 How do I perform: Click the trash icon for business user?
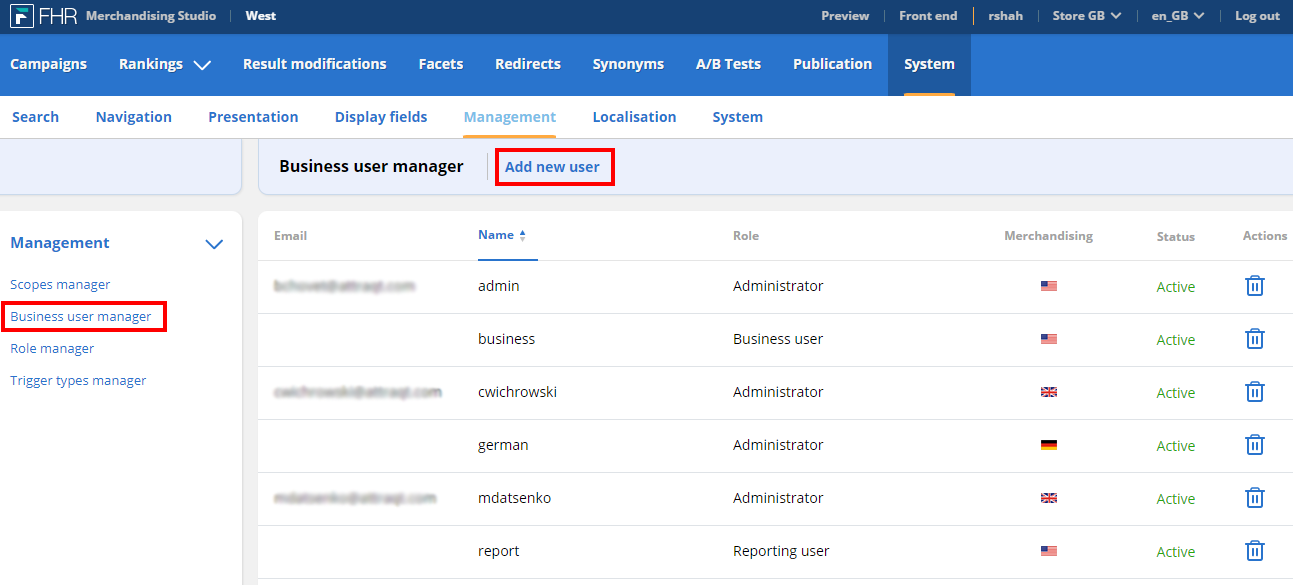[1255, 339]
